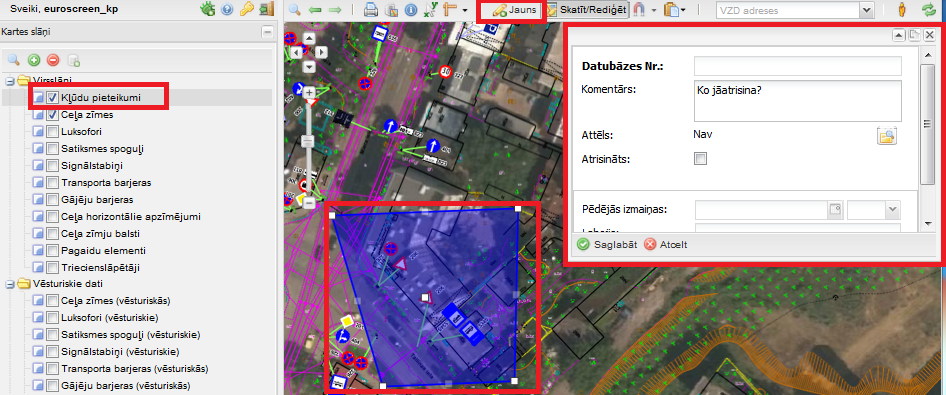Viewport: 946px width, 395px height.
Task: Toggle the magnet snapping icon
Action: (640, 10)
